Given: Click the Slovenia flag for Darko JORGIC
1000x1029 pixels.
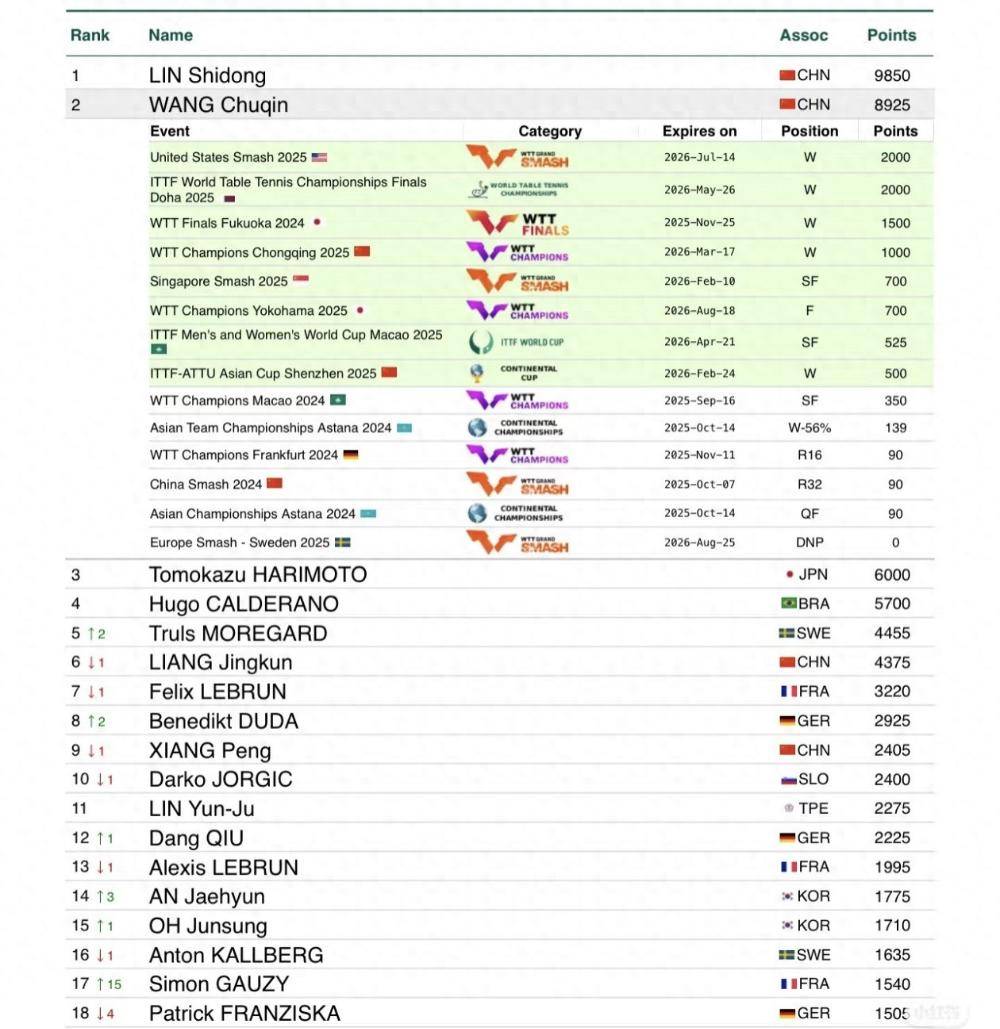Looking at the screenshot, I should point(788,780).
